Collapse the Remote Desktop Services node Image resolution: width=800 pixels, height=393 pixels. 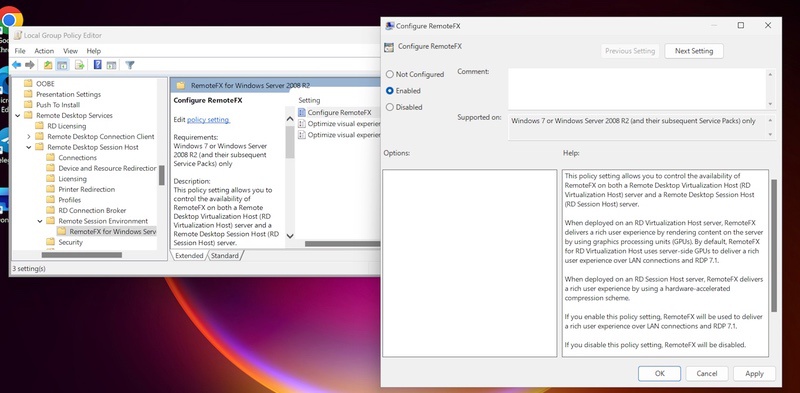click(18, 115)
